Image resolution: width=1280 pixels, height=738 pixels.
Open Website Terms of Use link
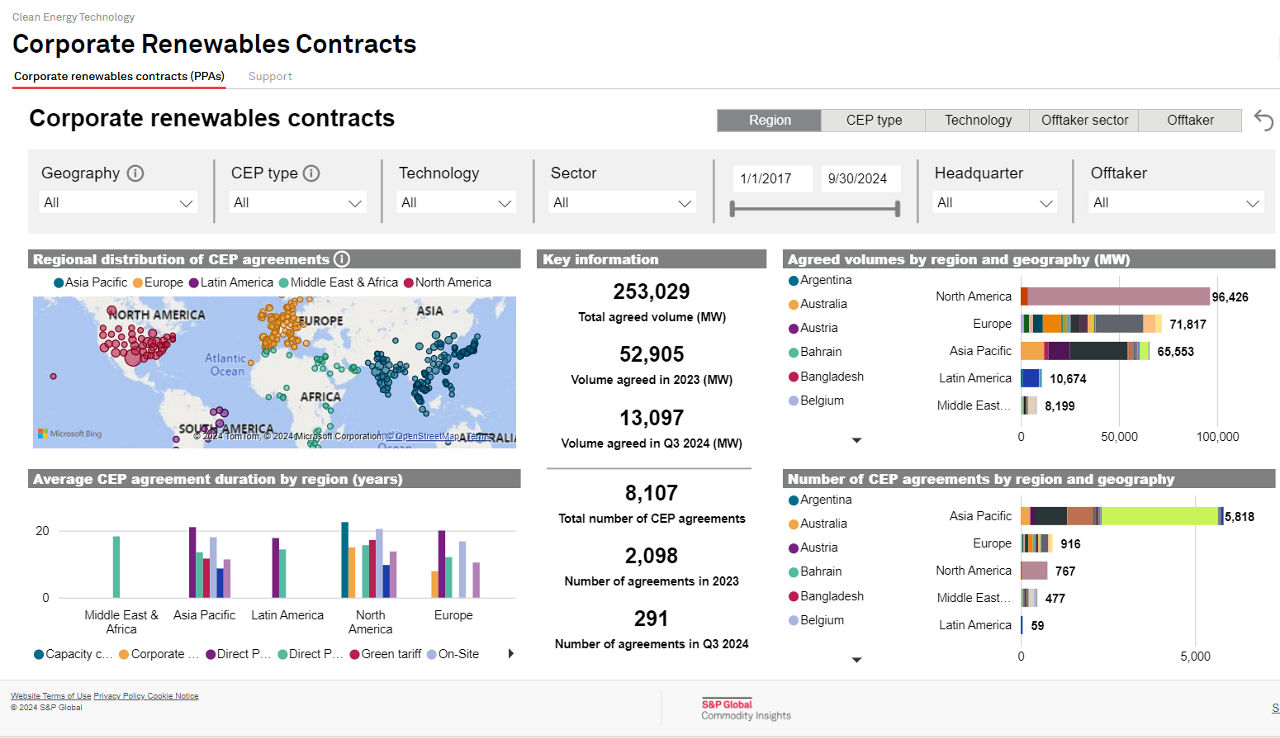coord(51,696)
